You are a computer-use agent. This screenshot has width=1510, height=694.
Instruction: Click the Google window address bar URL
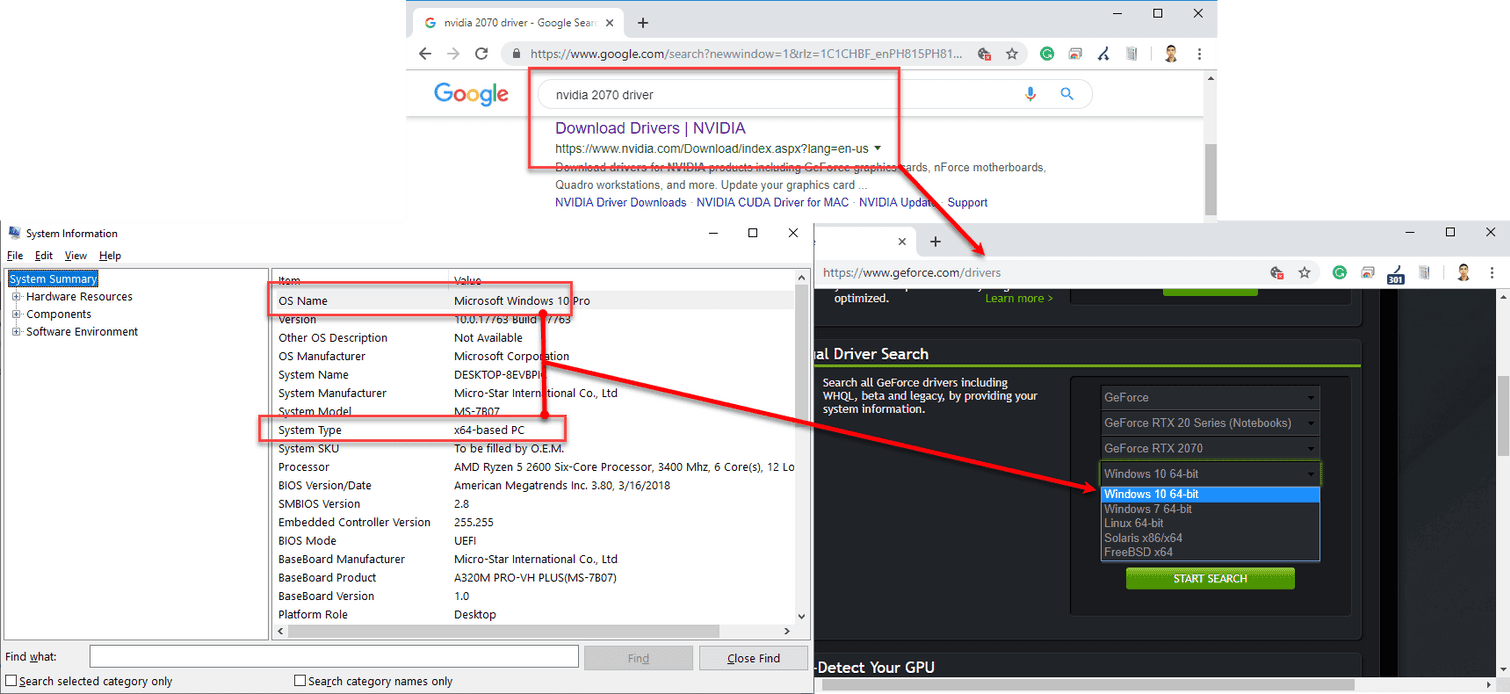[x=745, y=54]
